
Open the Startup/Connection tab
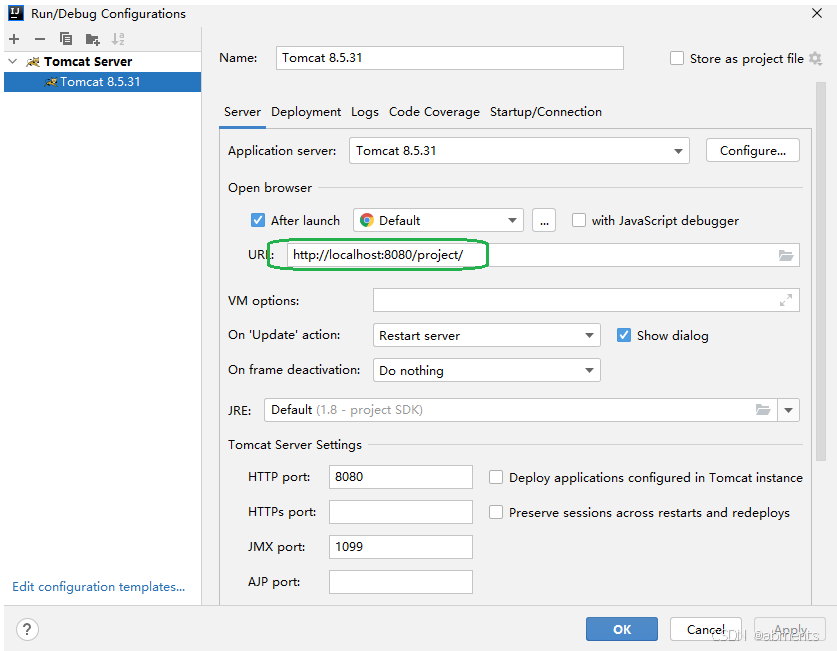[x=546, y=112]
